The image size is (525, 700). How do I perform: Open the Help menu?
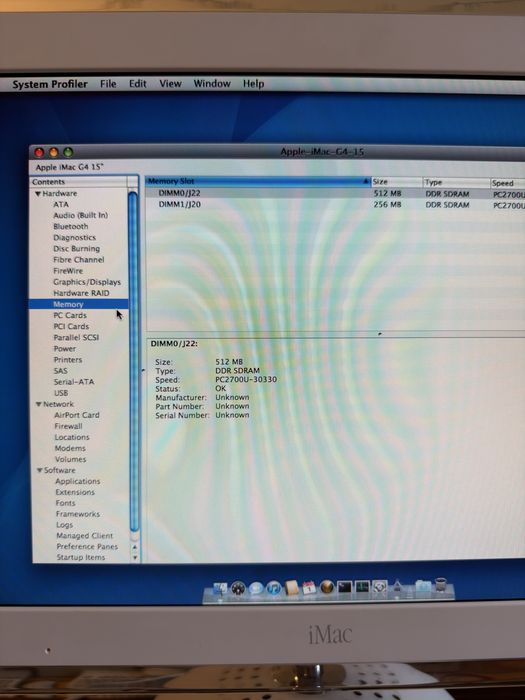[x=253, y=83]
